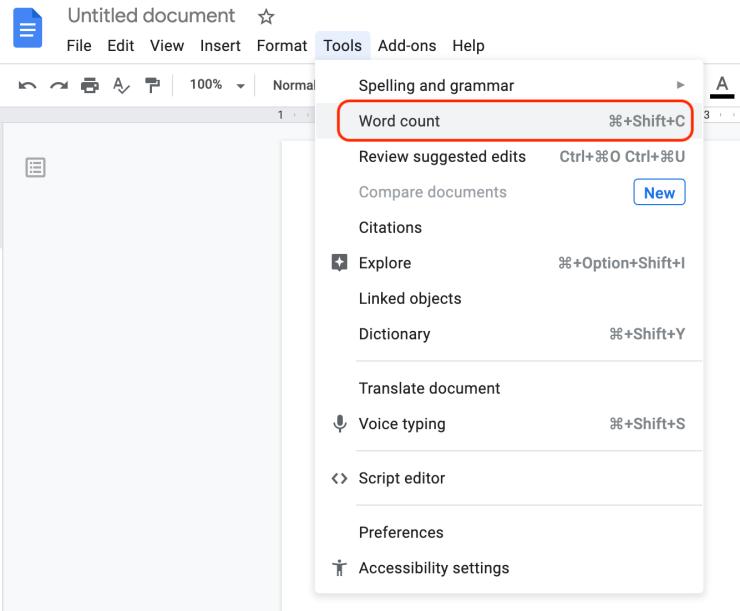Open the text color picker
740x611 pixels.
tap(722, 87)
